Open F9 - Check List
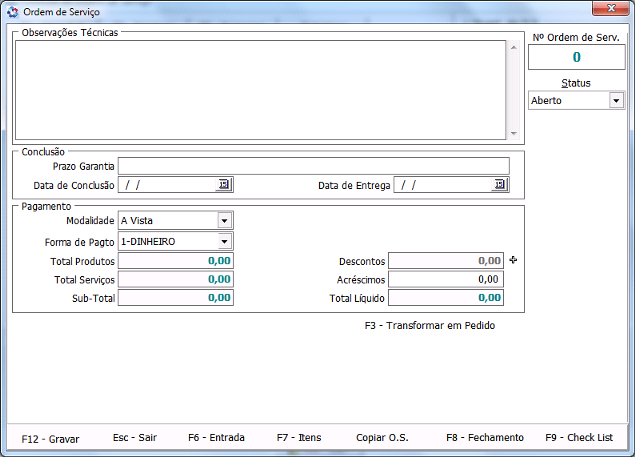This screenshot has width=635, height=457. point(579,438)
